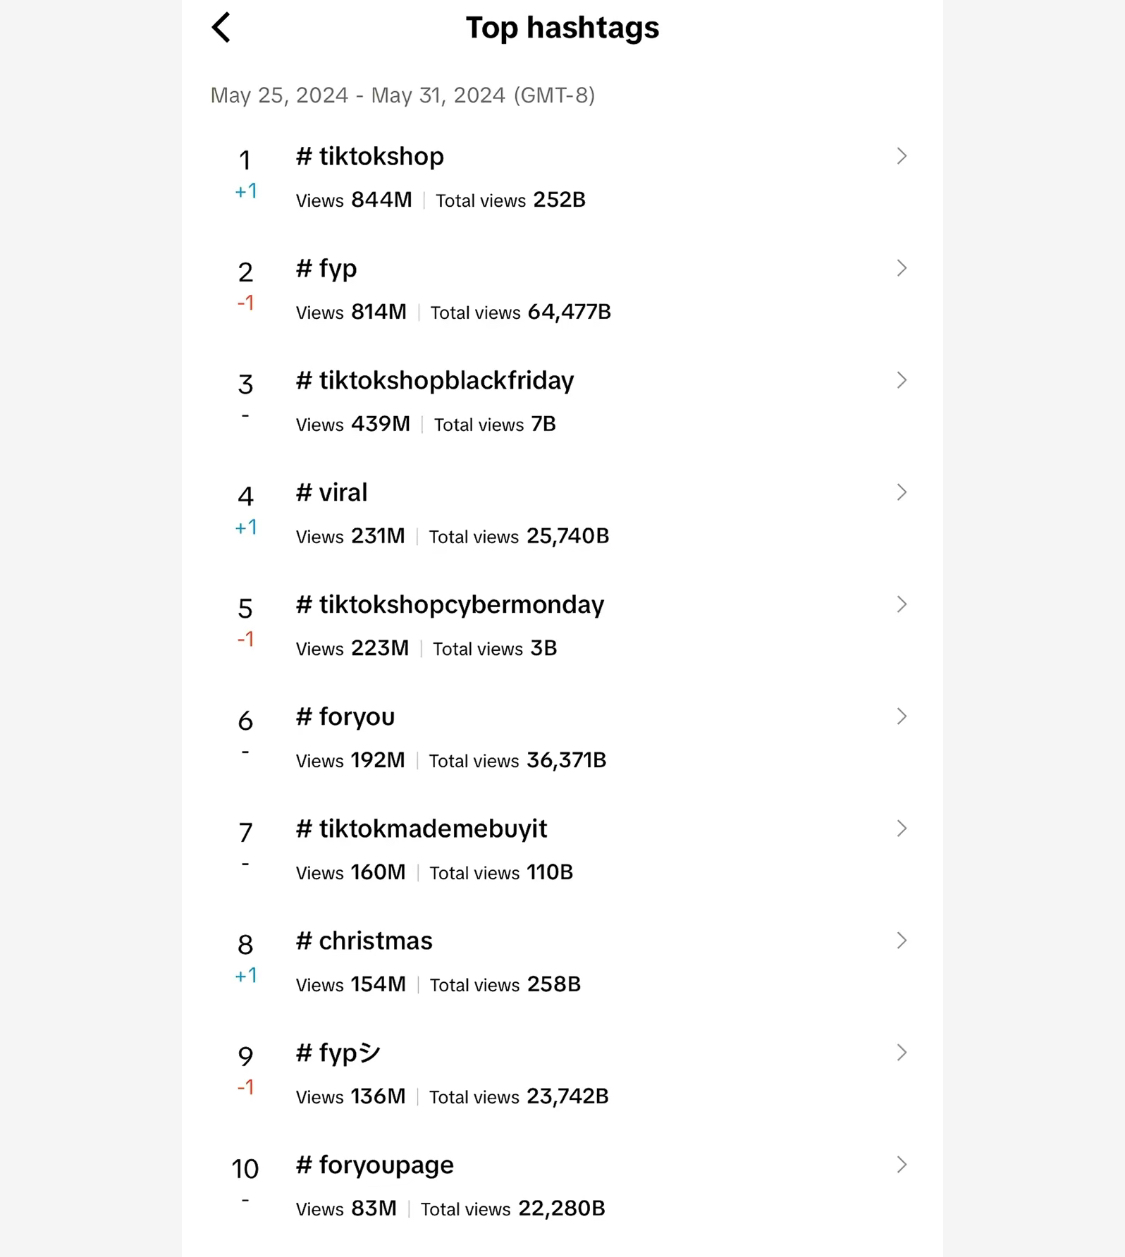This screenshot has height=1257, width=1125.
Task: Select the # tiktokshop hashtag title
Action: [x=370, y=157]
